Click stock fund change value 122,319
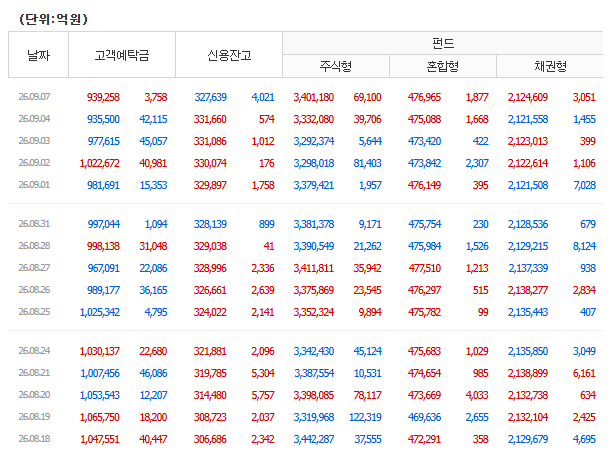Viewport: 612px width, 452px height. point(365,417)
